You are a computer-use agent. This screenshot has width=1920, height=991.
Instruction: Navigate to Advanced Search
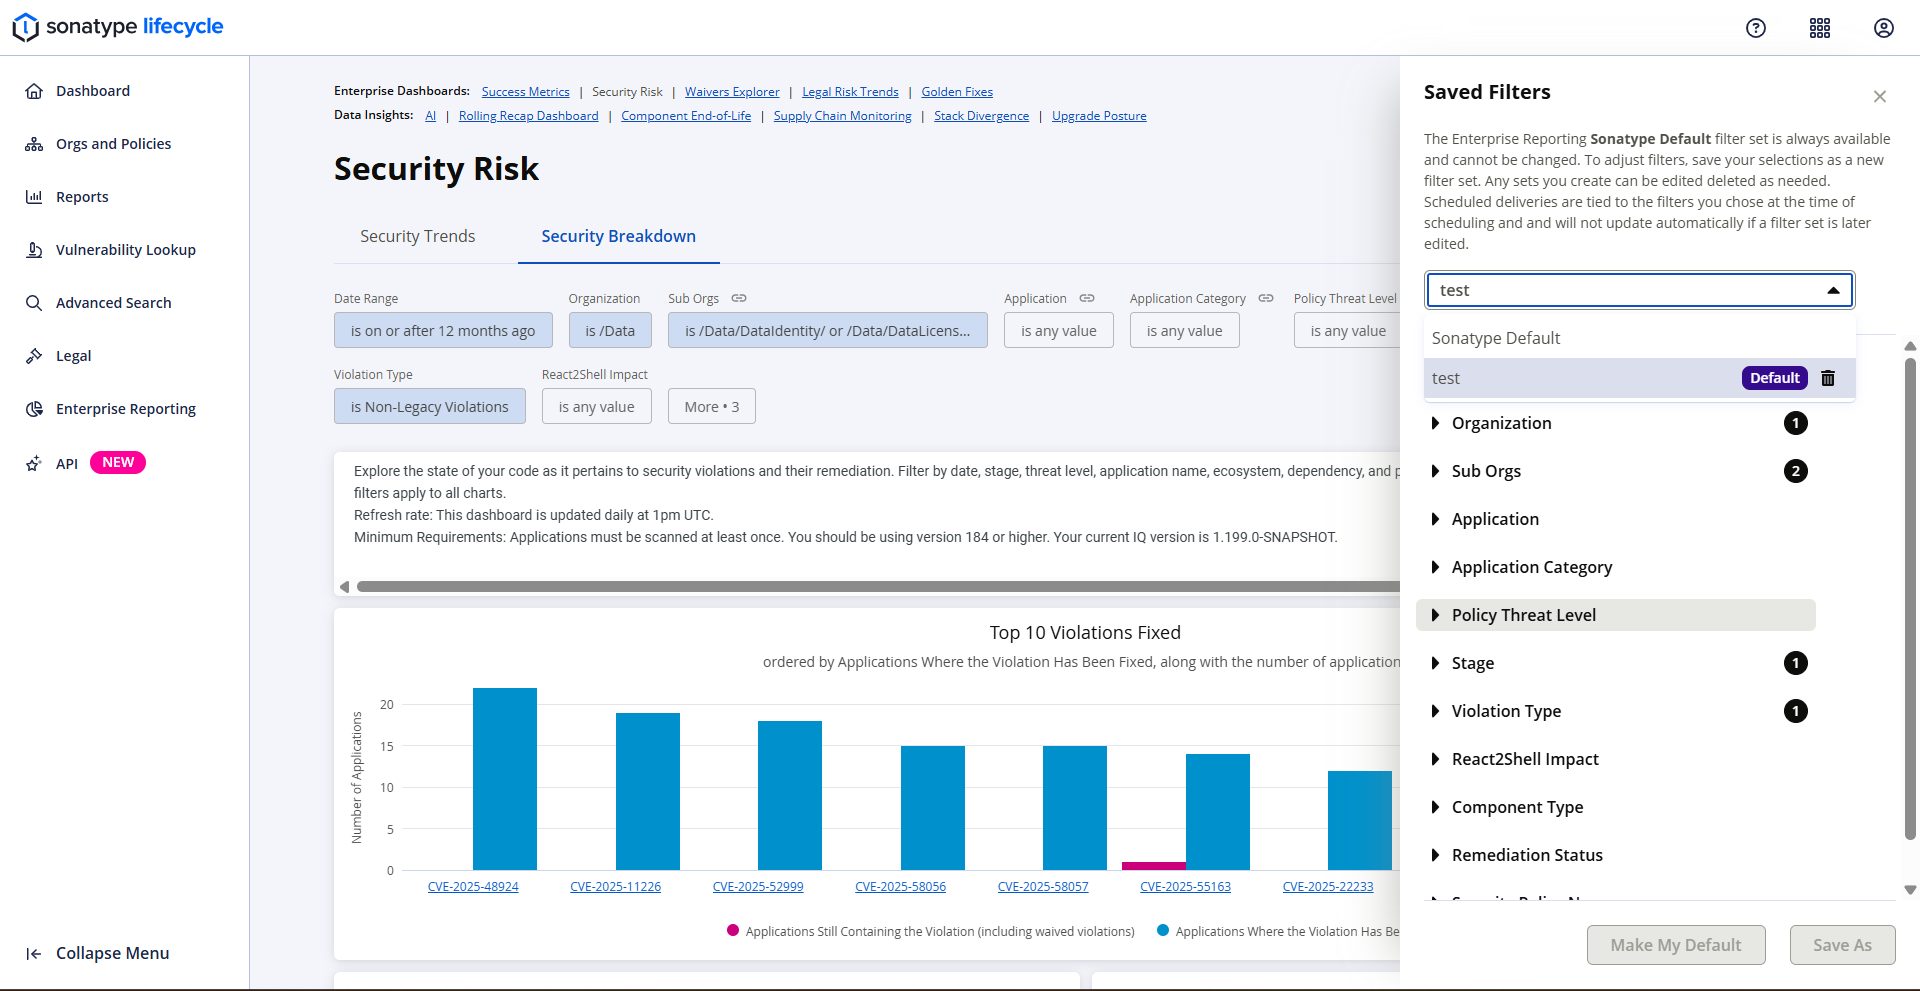click(x=113, y=303)
